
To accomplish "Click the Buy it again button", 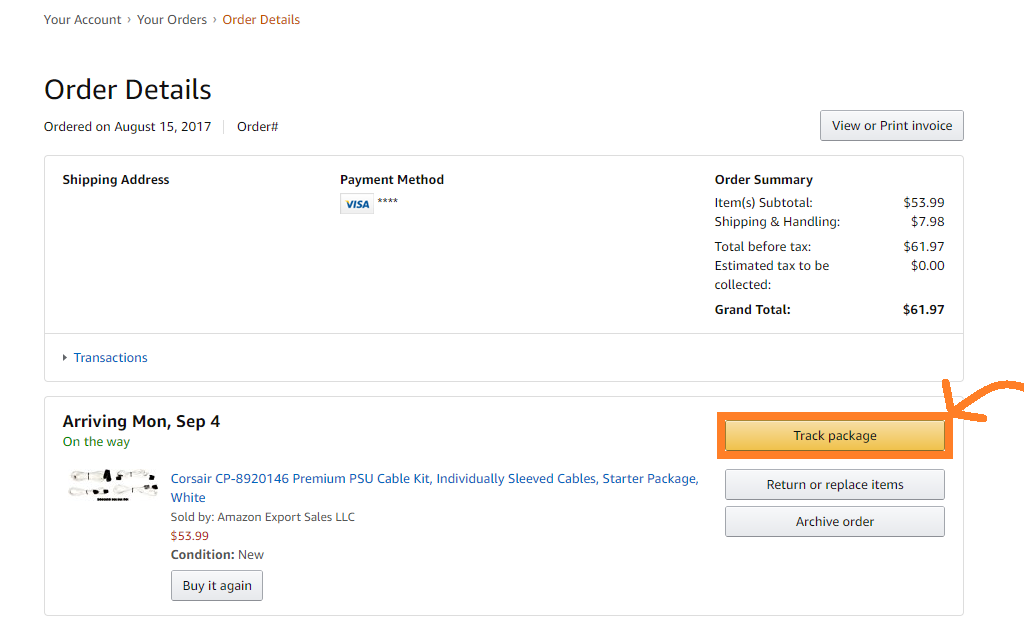I will tap(217, 586).
